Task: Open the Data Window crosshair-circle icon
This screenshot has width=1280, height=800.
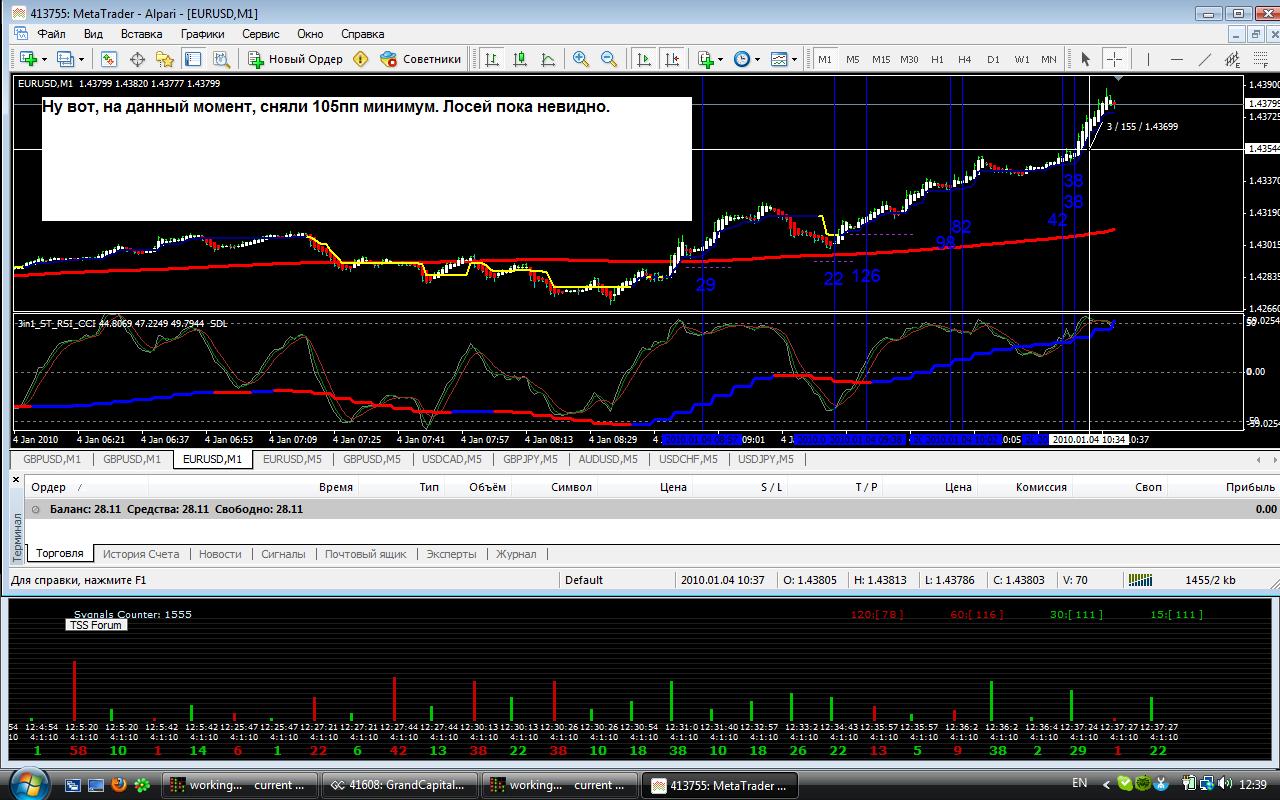Action: point(137,59)
